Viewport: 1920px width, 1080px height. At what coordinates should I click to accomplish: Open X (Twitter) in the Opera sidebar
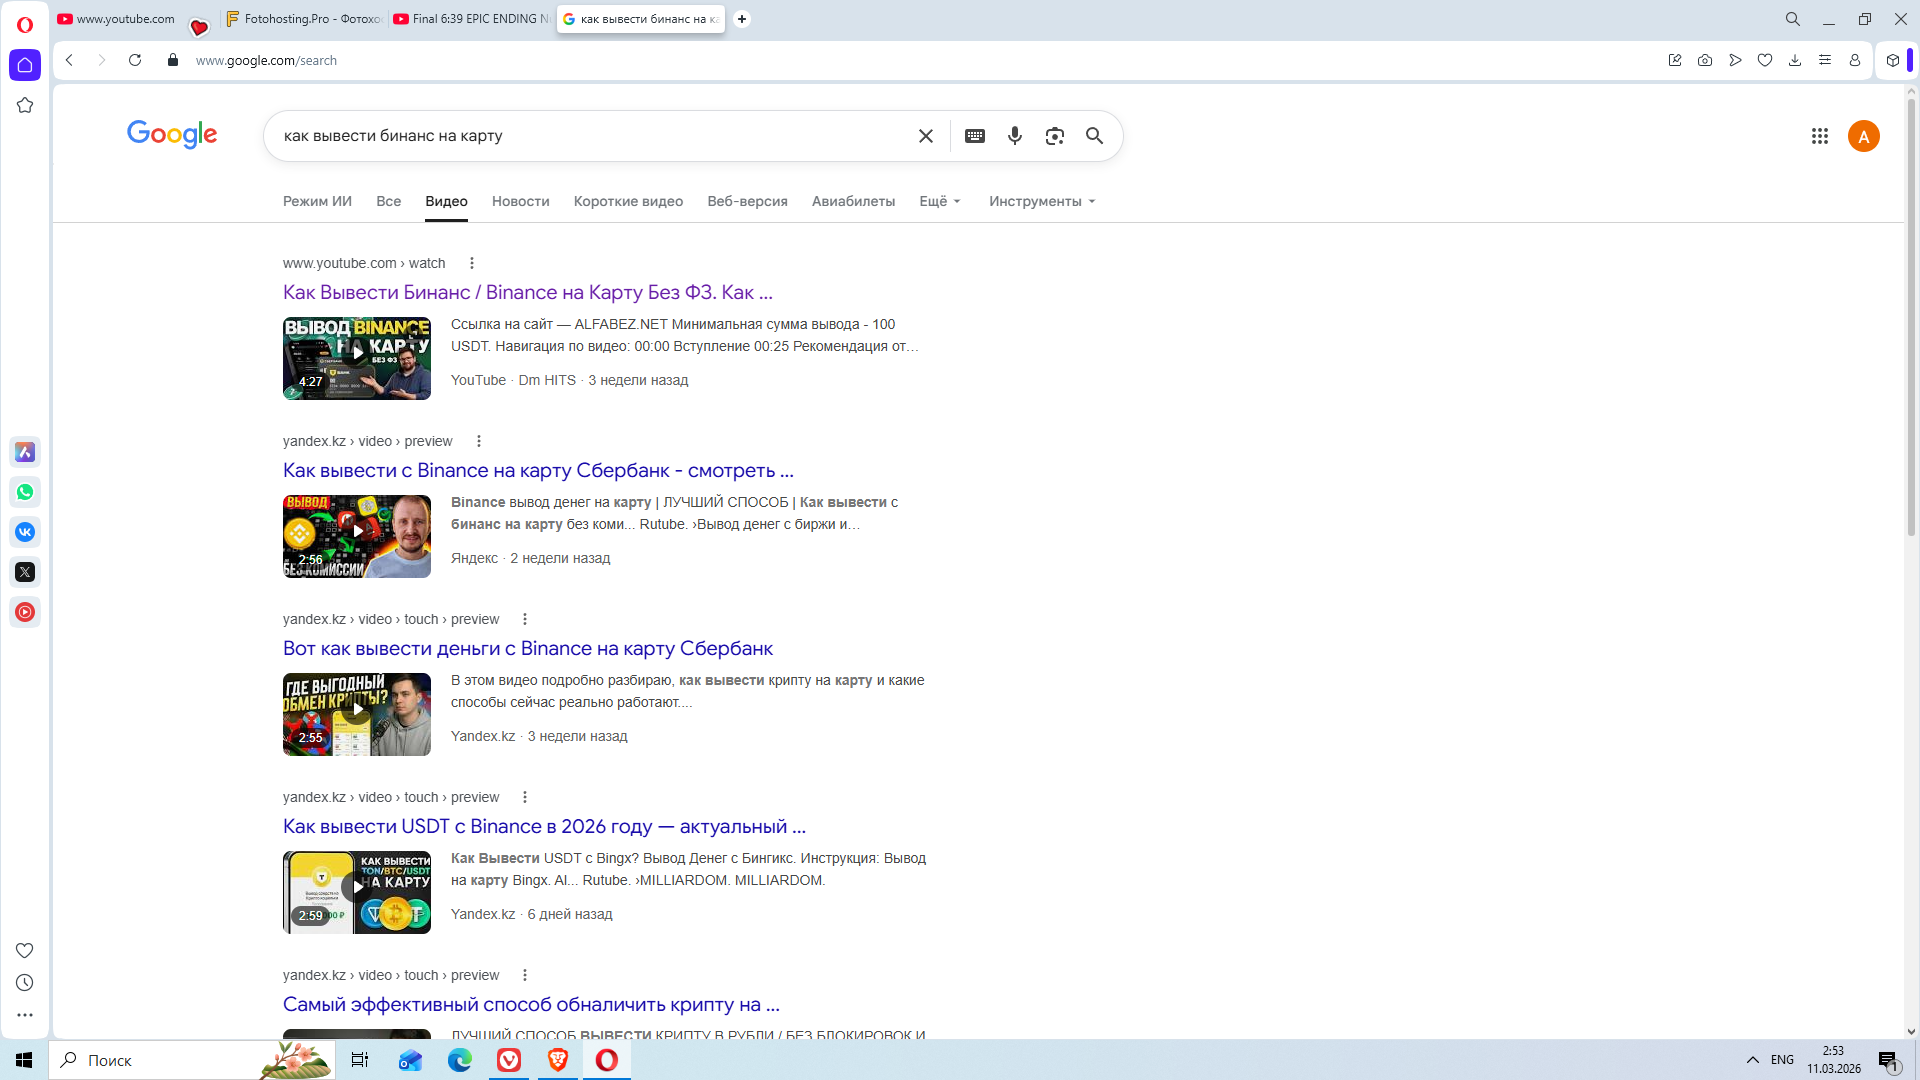[x=25, y=572]
